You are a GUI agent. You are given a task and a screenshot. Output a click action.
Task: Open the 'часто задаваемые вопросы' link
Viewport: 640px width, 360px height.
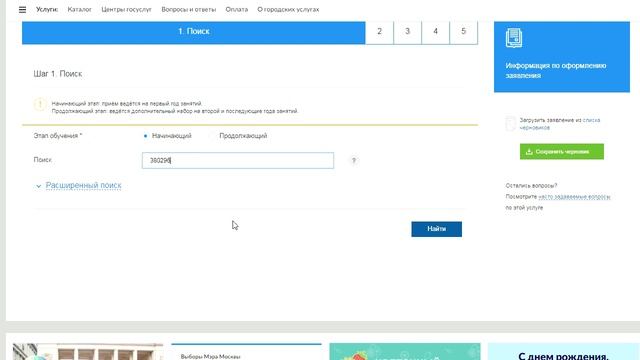(x=574, y=197)
